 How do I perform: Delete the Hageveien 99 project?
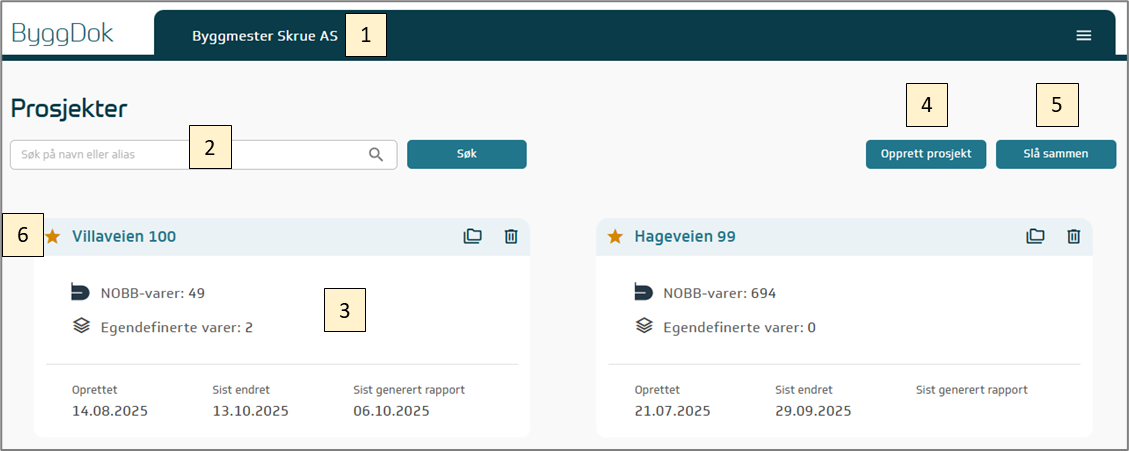point(1074,237)
